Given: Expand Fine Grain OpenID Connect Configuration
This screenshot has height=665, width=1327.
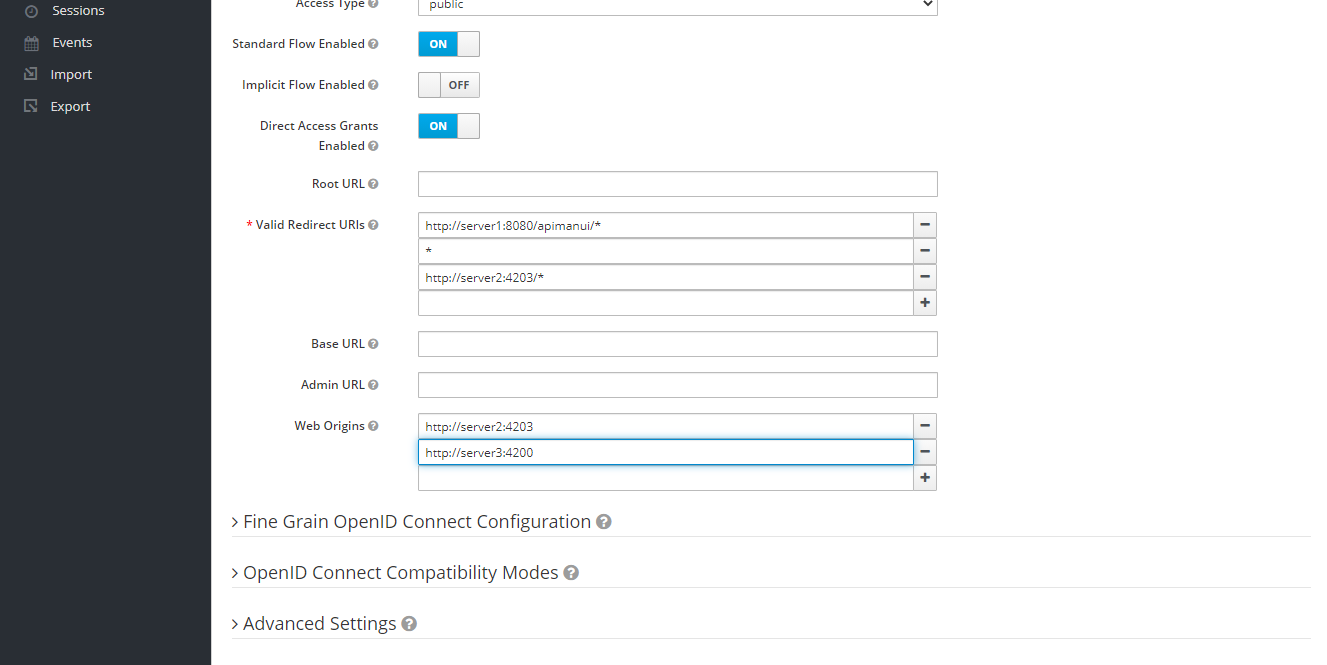Looking at the screenshot, I should (417, 521).
